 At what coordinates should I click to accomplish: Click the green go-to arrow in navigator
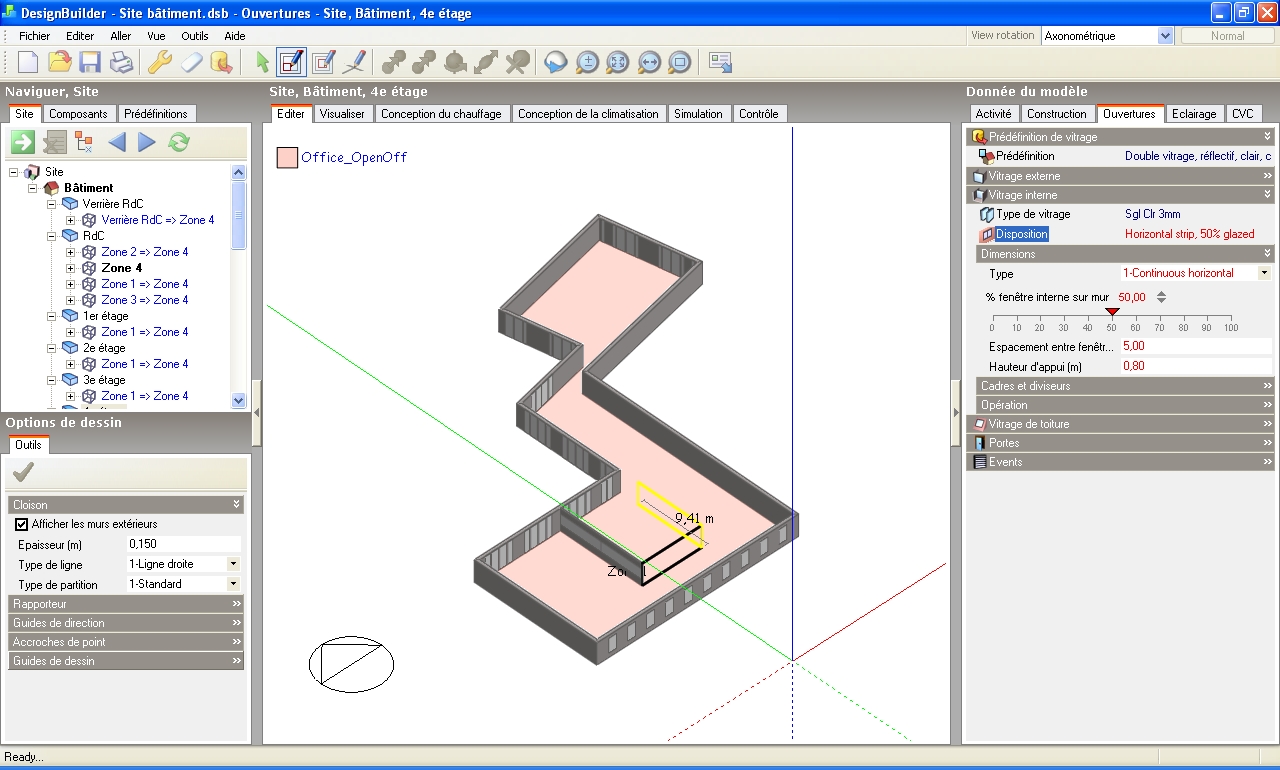[23, 142]
